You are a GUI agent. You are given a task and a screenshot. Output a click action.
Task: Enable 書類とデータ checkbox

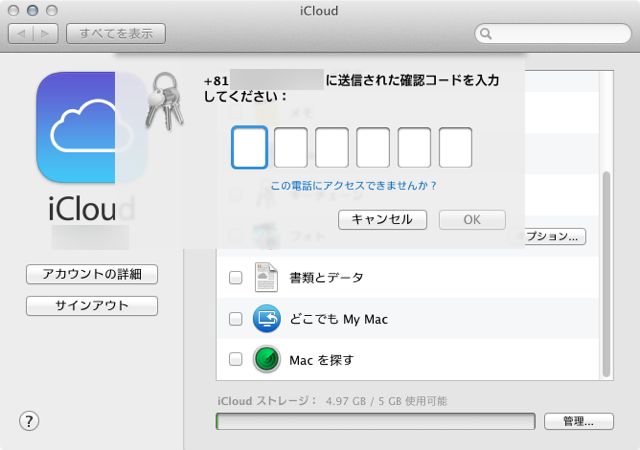pyautogui.click(x=236, y=278)
